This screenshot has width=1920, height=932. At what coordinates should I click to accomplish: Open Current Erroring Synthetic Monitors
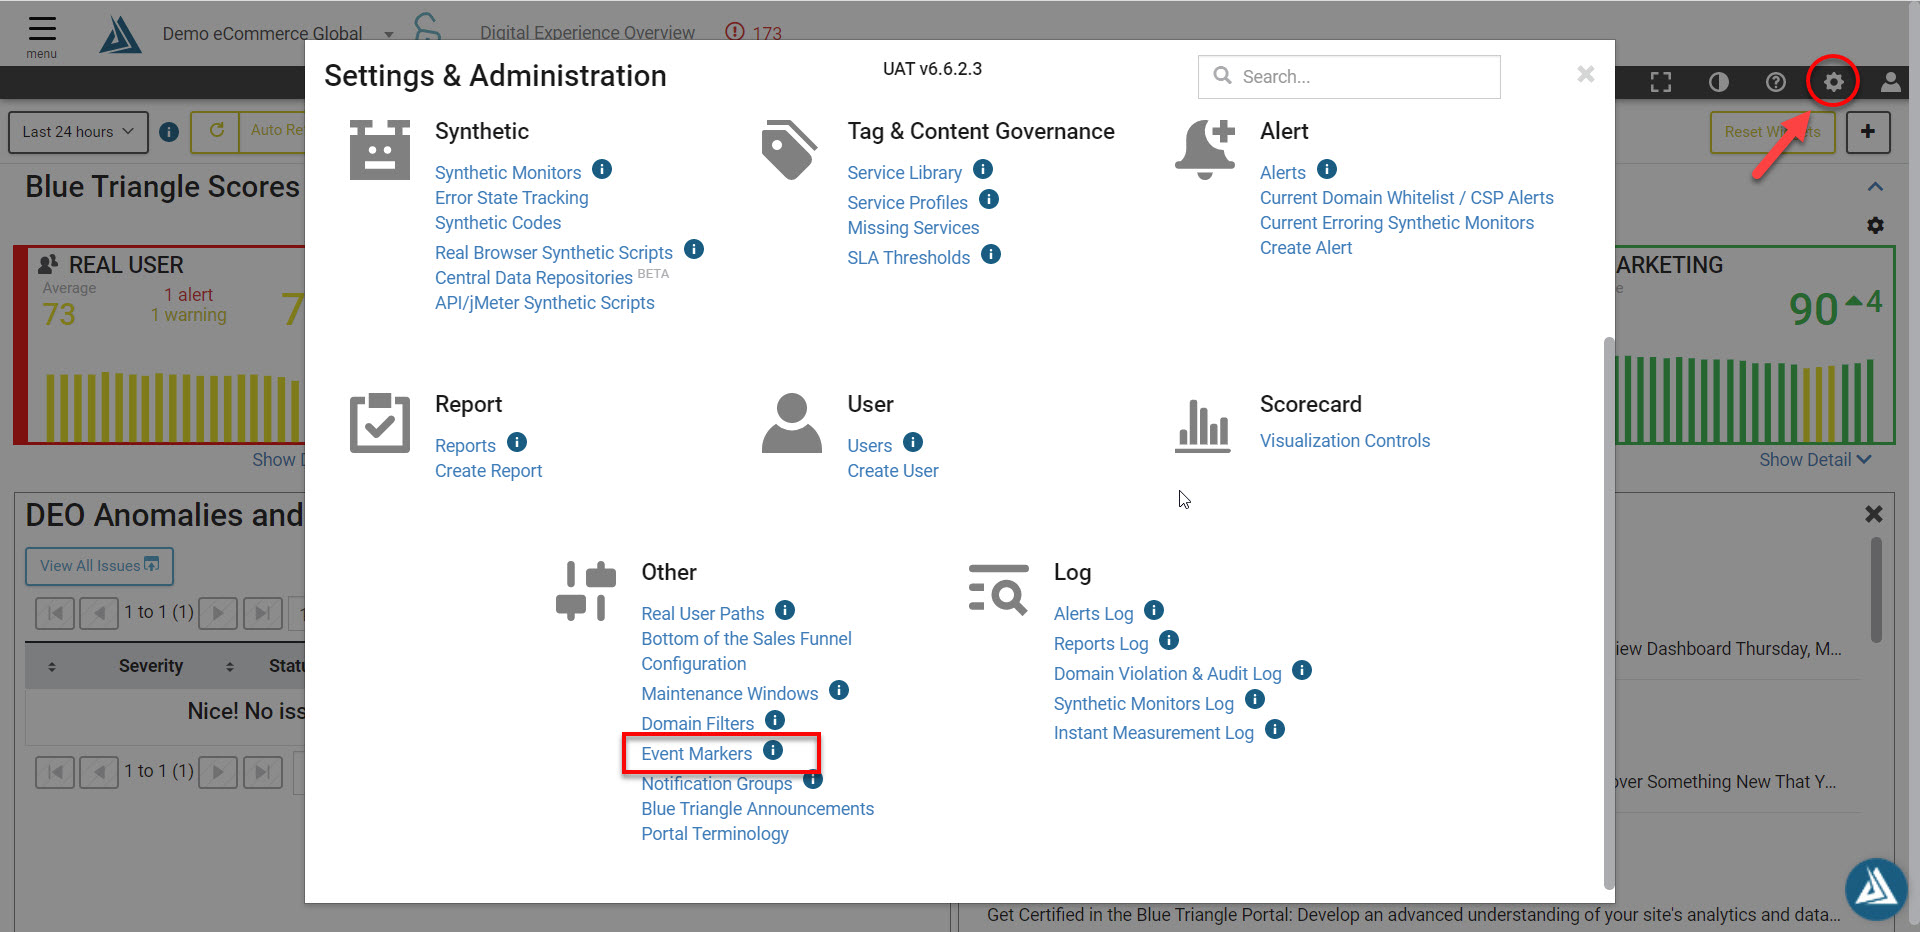[x=1397, y=223]
